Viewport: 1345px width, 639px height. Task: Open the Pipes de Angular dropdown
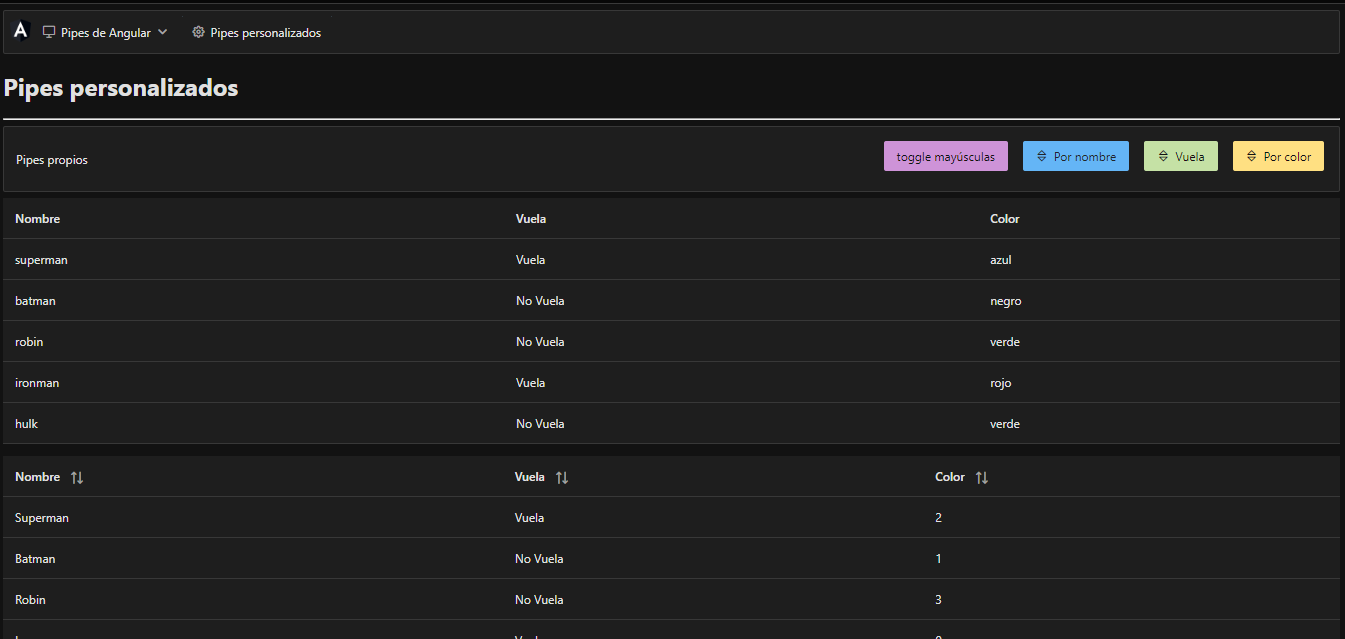pyautogui.click(x=105, y=31)
